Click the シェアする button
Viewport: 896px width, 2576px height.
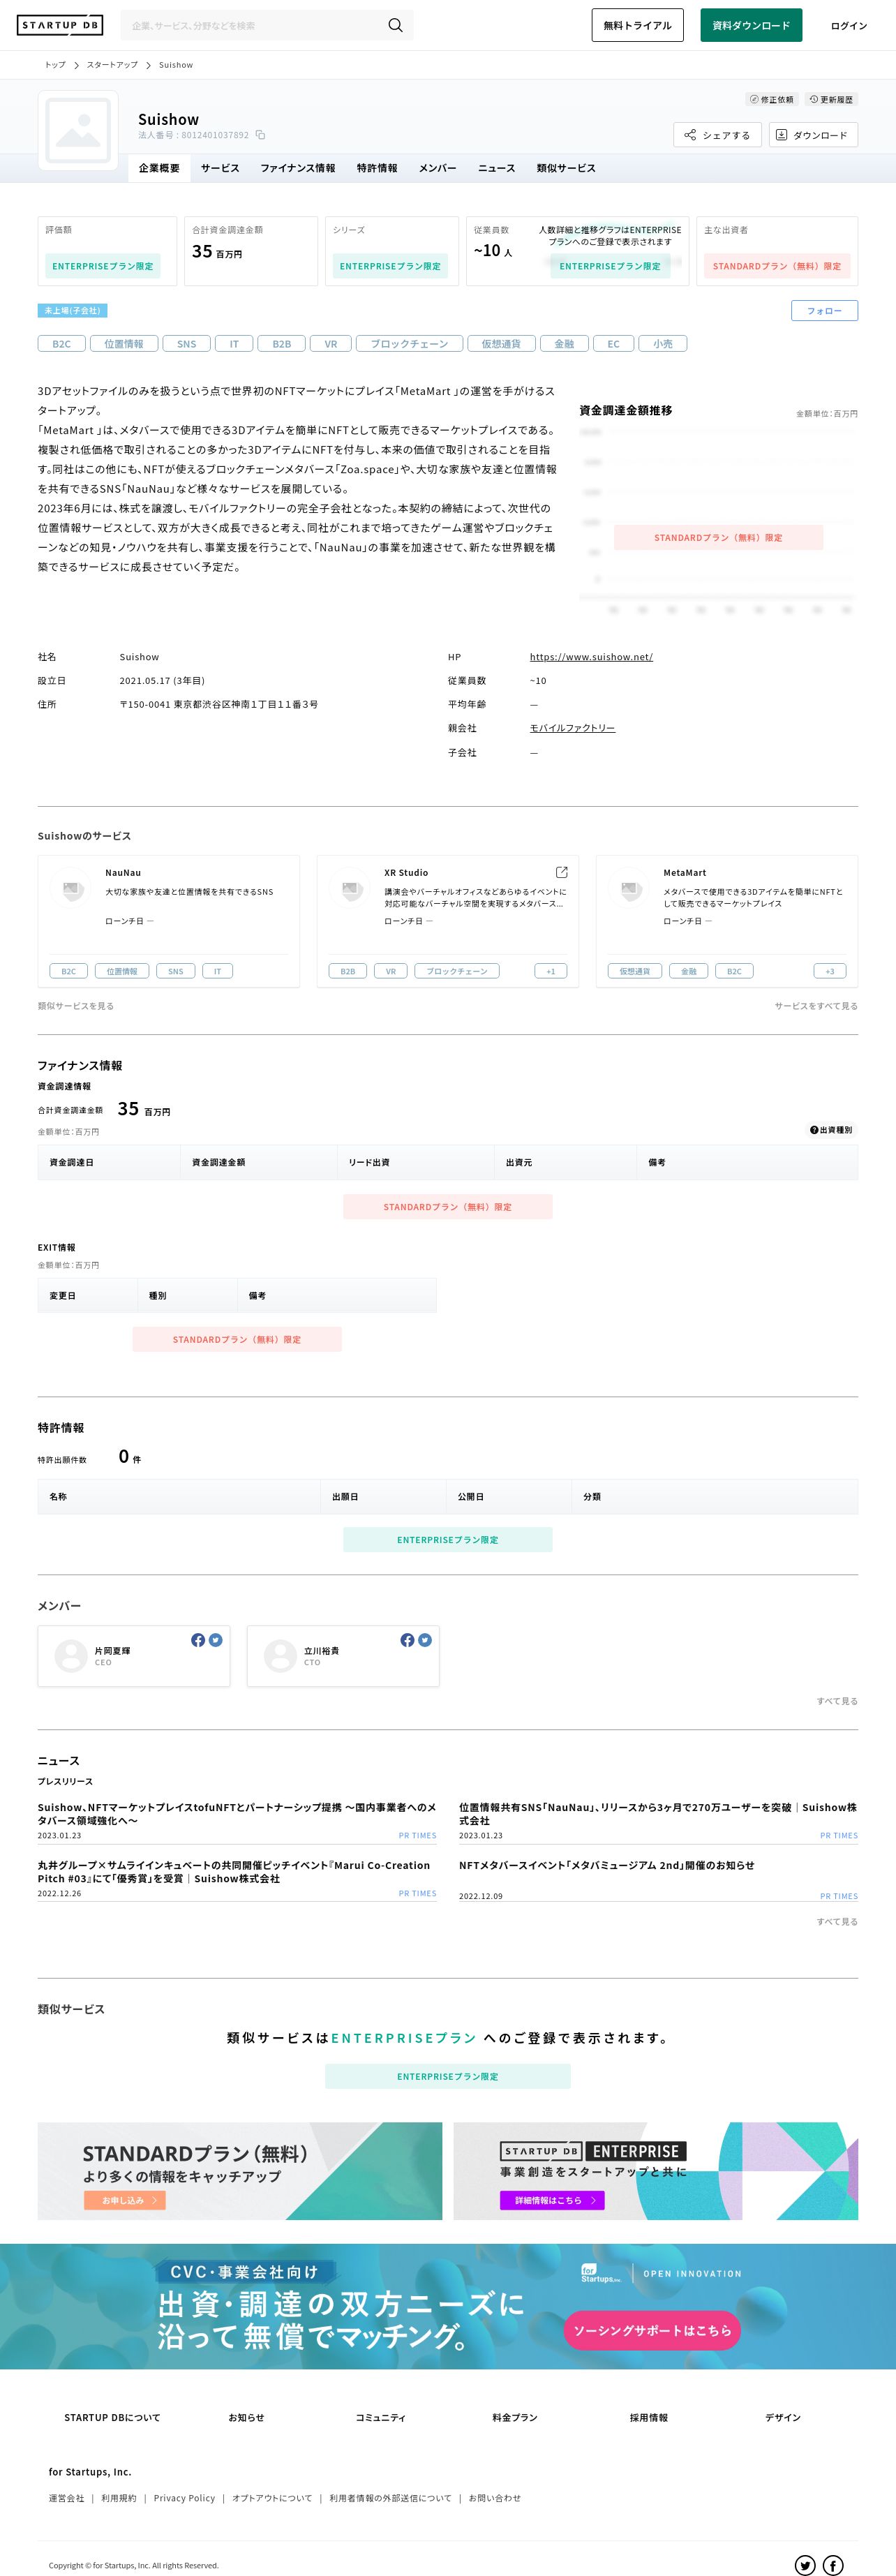[x=718, y=135]
